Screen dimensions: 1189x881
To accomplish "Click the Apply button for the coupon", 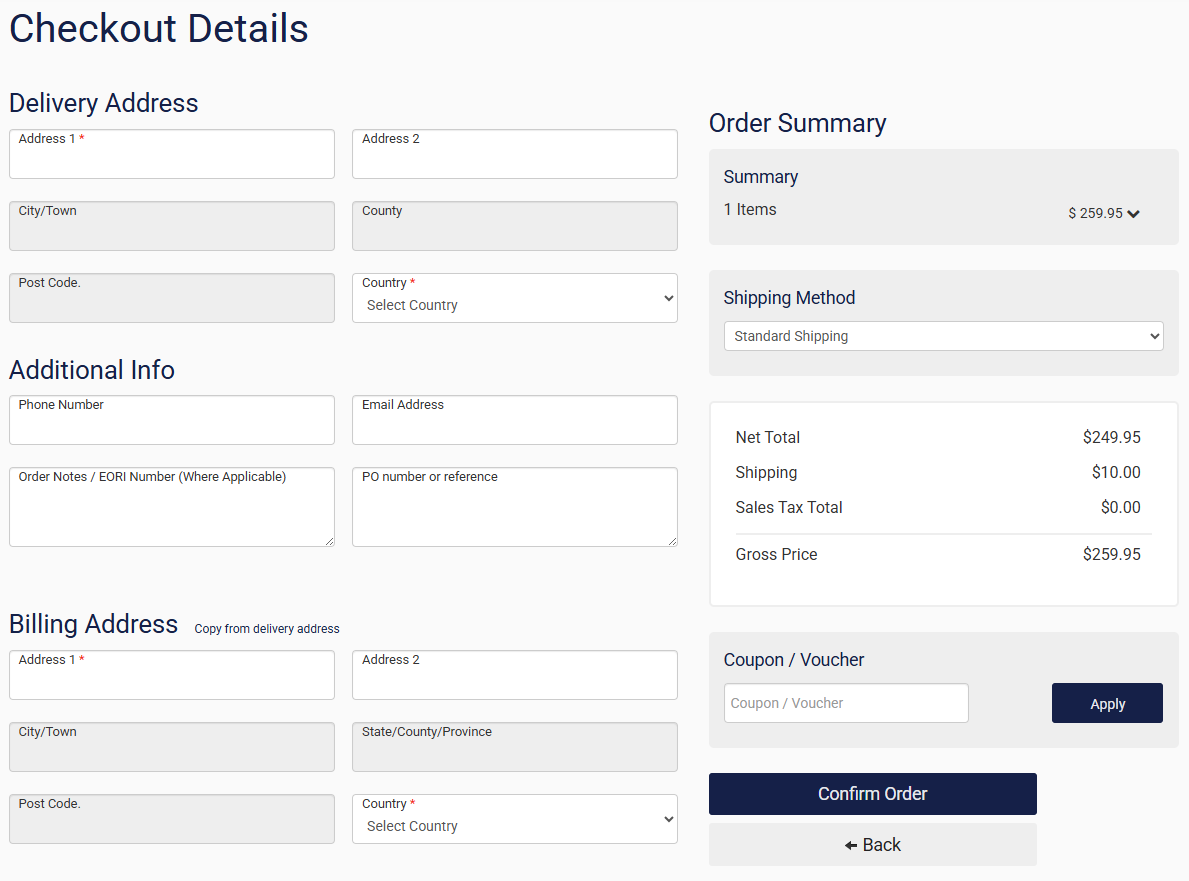I will coord(1107,703).
